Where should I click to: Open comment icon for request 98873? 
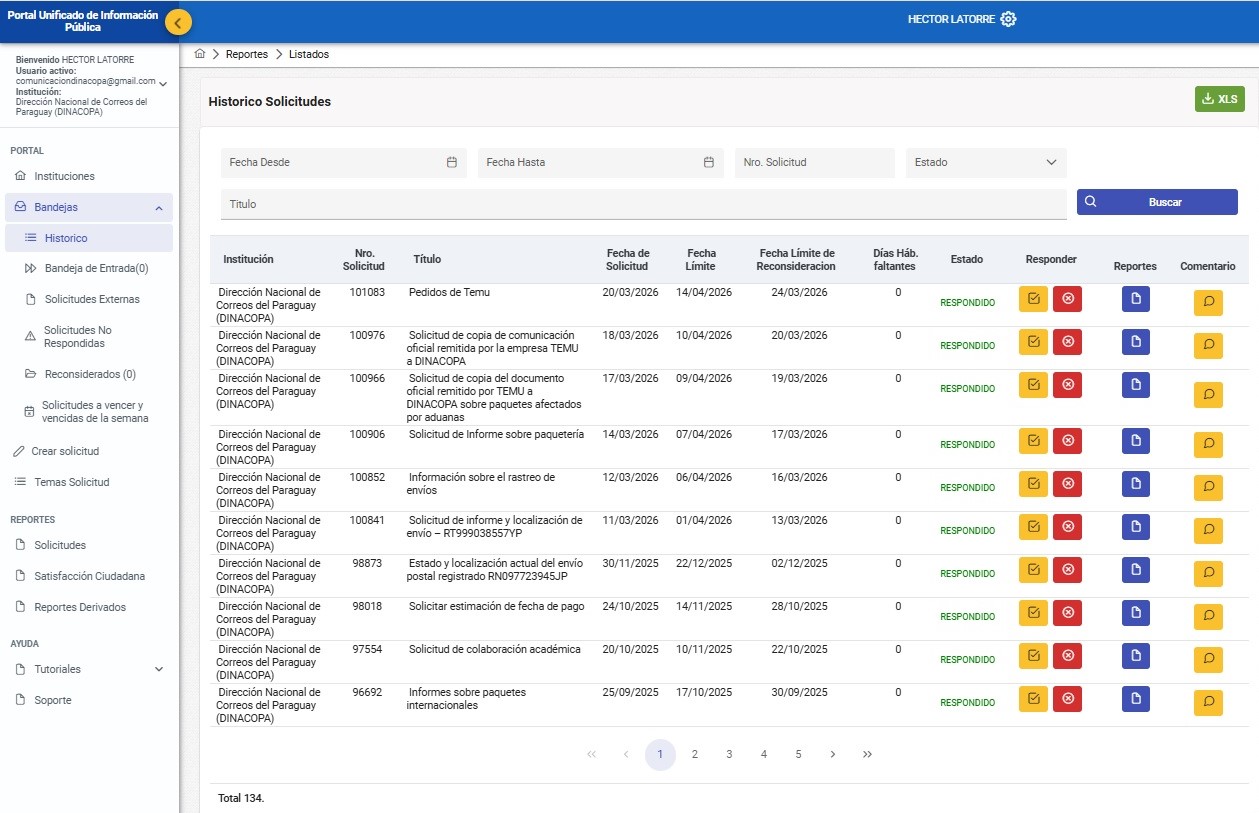[1208, 573]
